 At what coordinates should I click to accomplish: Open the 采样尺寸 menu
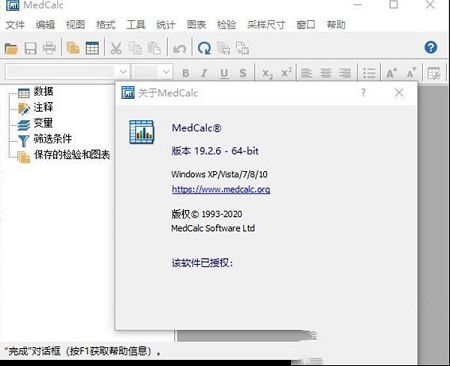(266, 25)
